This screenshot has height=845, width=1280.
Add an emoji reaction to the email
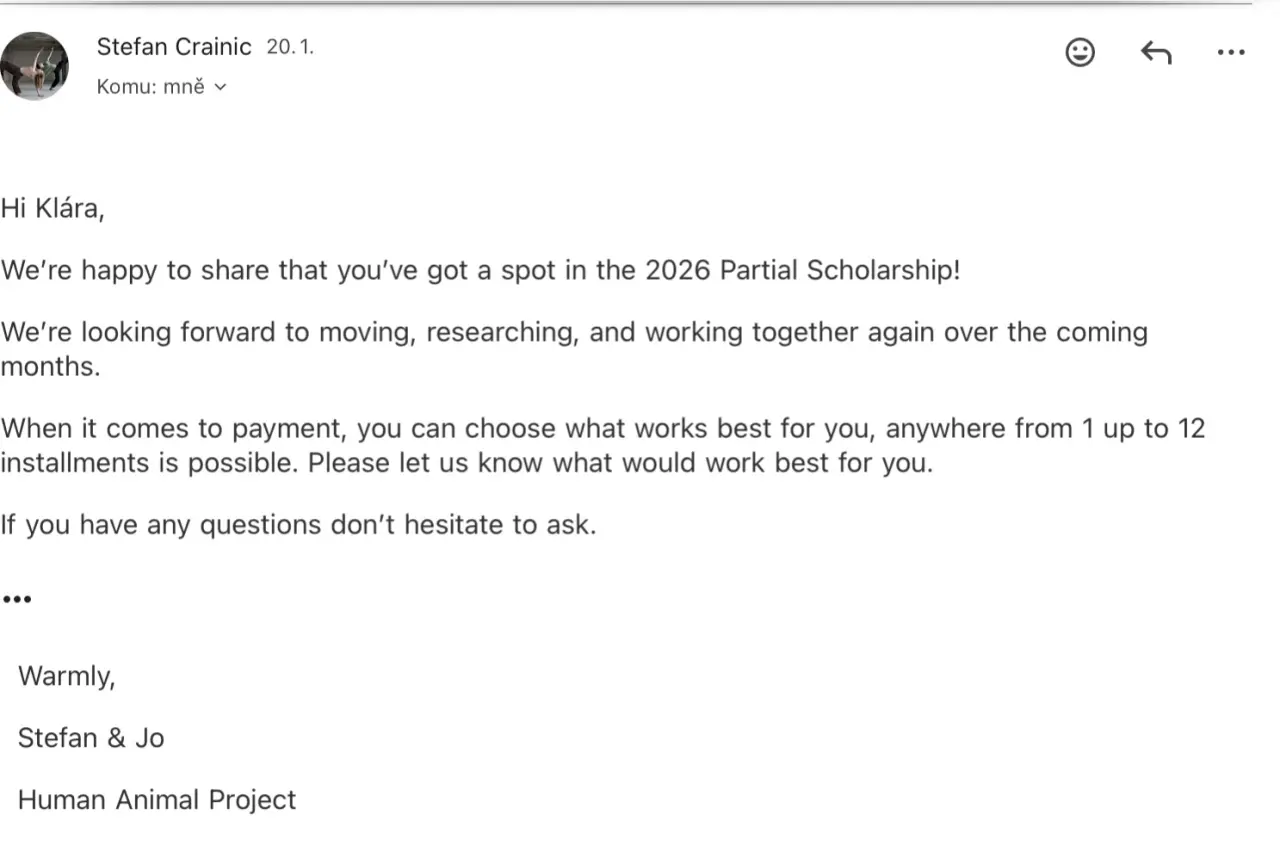(1080, 52)
